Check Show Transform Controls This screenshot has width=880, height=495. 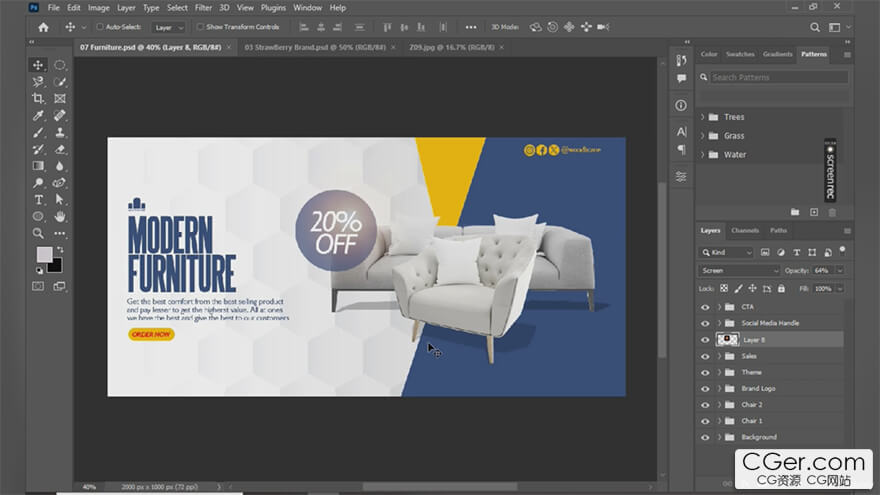(200, 27)
